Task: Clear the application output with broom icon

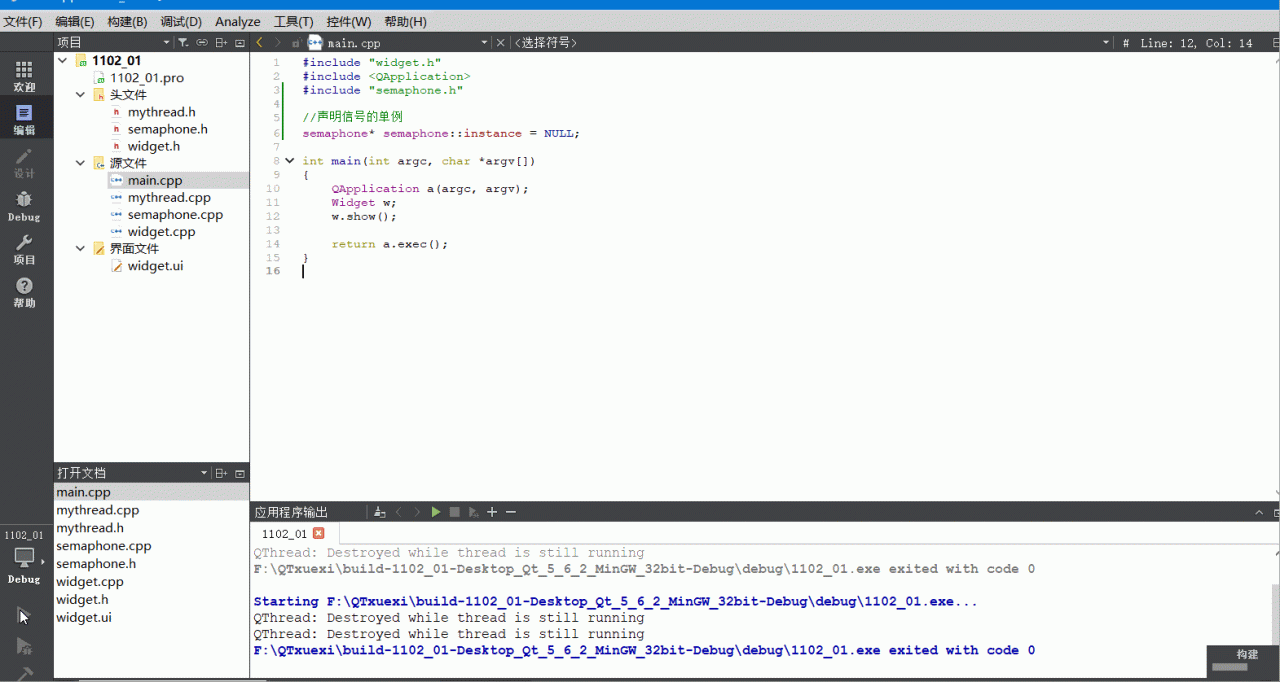Action: (379, 512)
